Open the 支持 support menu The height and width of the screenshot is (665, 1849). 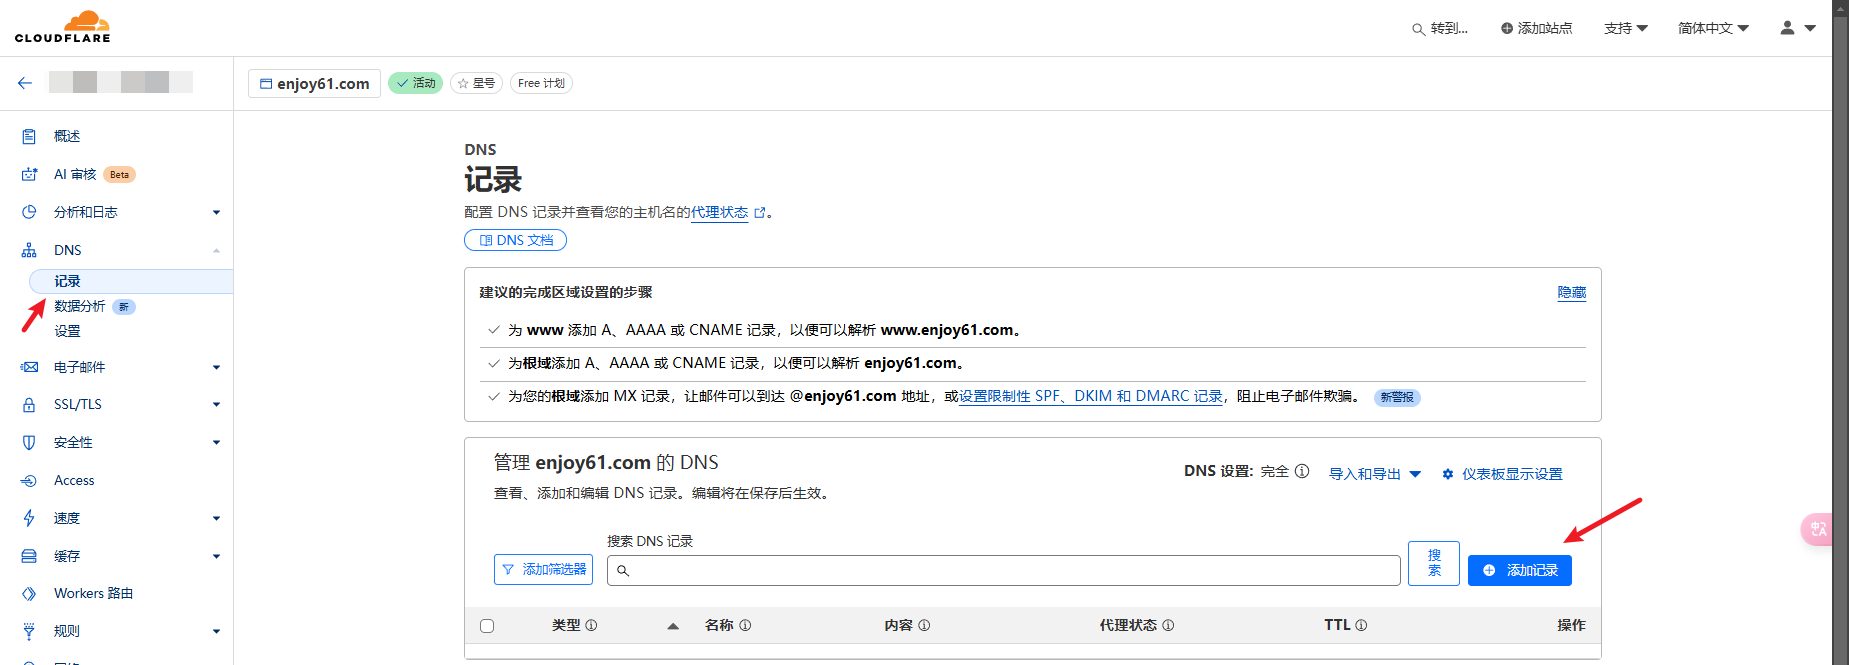point(1626,28)
